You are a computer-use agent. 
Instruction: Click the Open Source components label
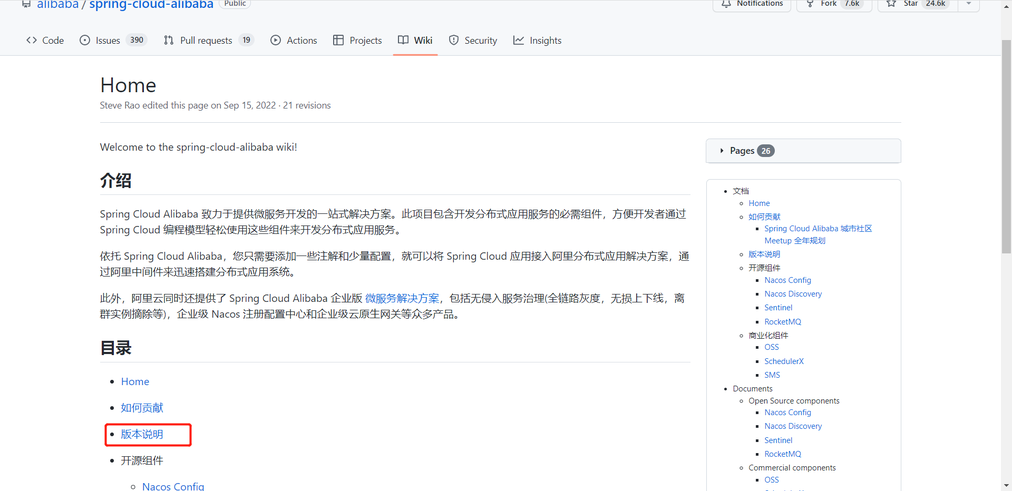tap(794, 401)
